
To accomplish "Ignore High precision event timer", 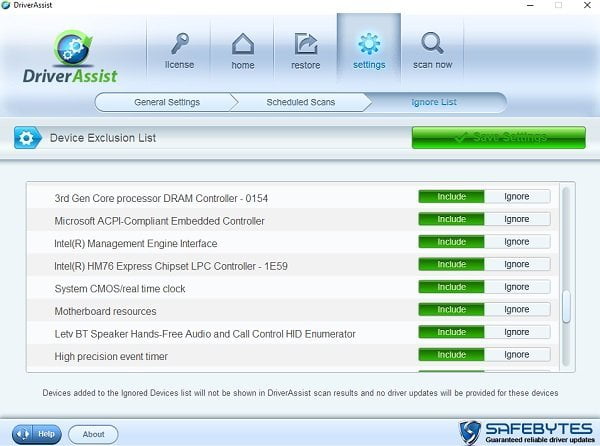I will coord(517,355).
